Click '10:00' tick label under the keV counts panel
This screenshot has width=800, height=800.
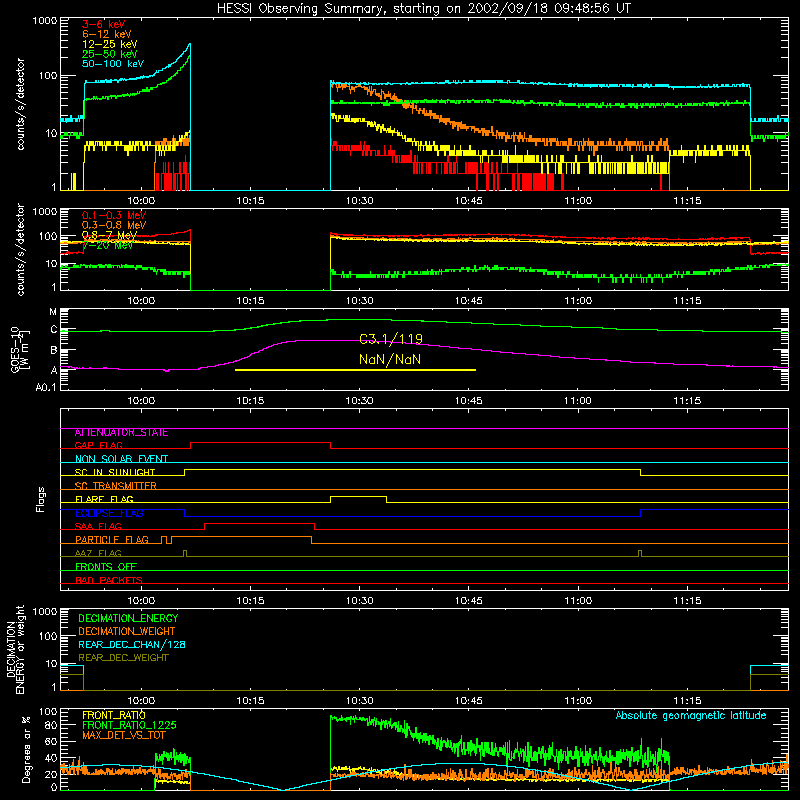pos(141,201)
